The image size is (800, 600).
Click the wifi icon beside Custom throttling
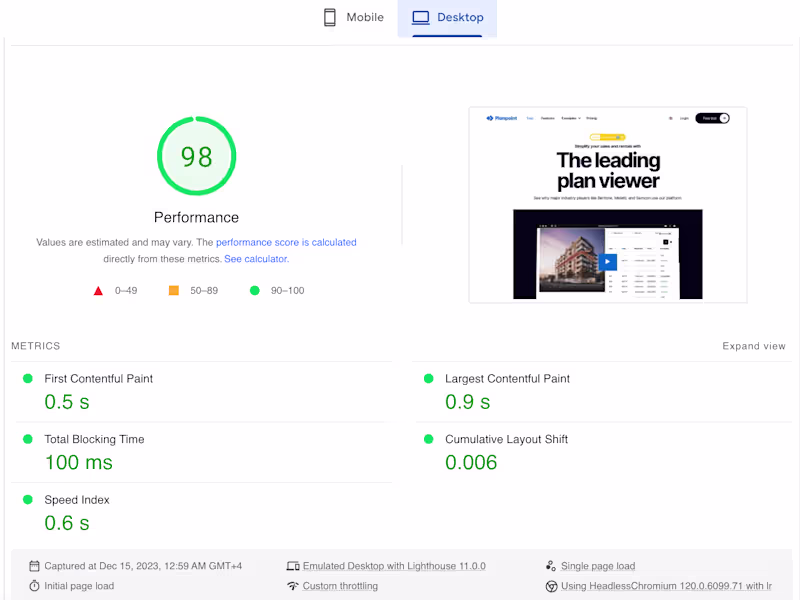[x=294, y=586]
